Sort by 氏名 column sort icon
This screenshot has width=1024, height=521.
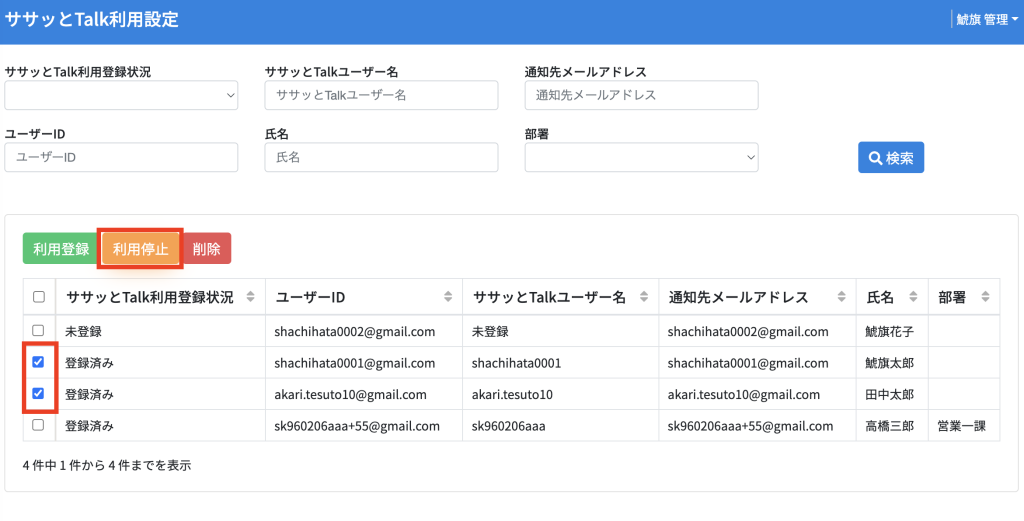[x=914, y=297]
